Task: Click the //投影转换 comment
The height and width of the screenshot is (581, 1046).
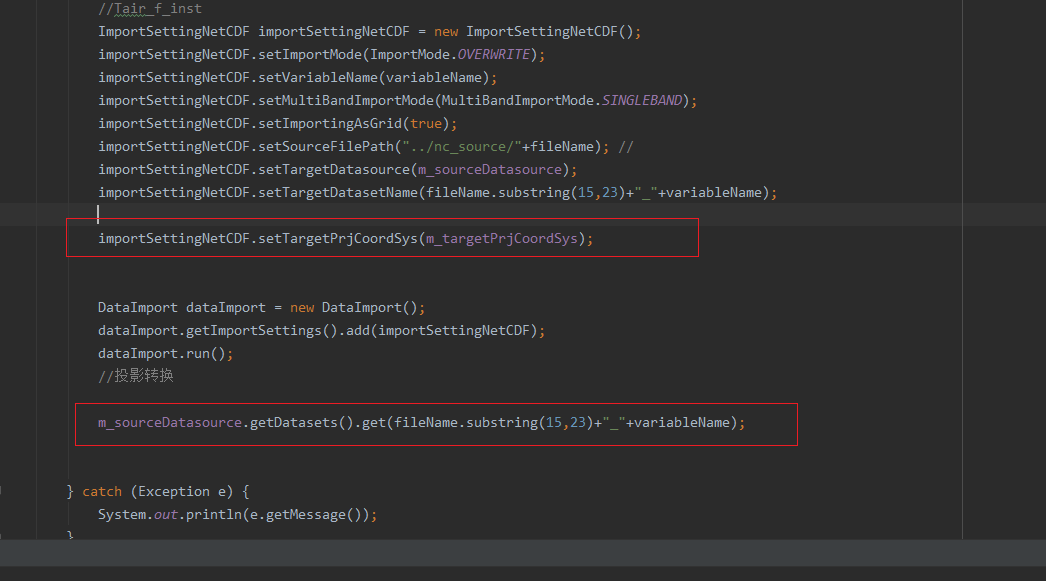Action: click(x=135, y=376)
